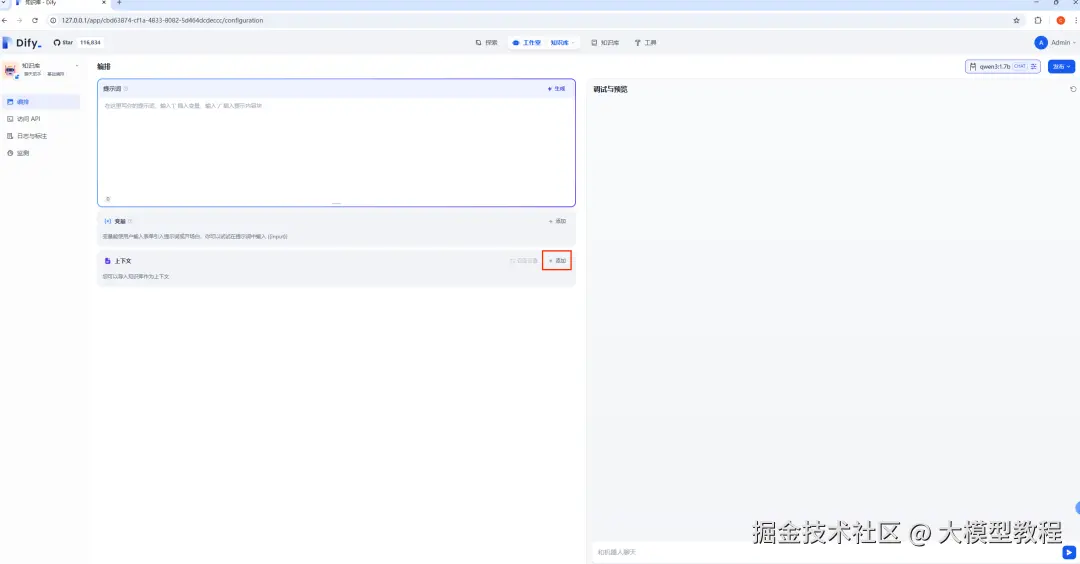Open the 探索 (Explore) nav item
Viewport: 1080px width, 564px height.
pos(486,43)
